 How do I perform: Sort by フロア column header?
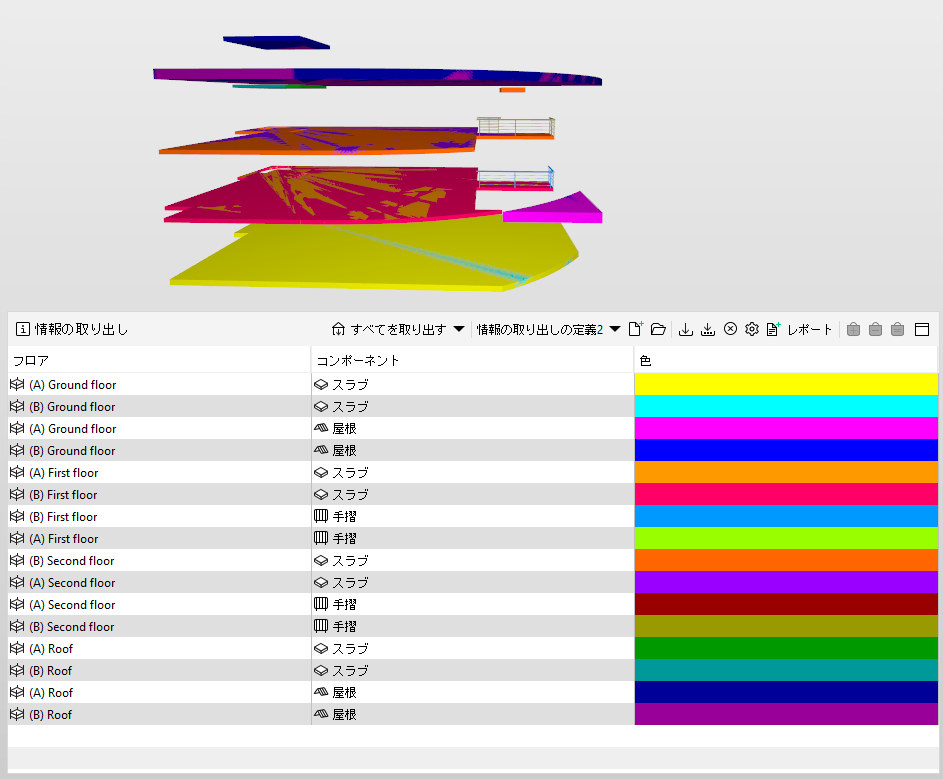coord(159,360)
